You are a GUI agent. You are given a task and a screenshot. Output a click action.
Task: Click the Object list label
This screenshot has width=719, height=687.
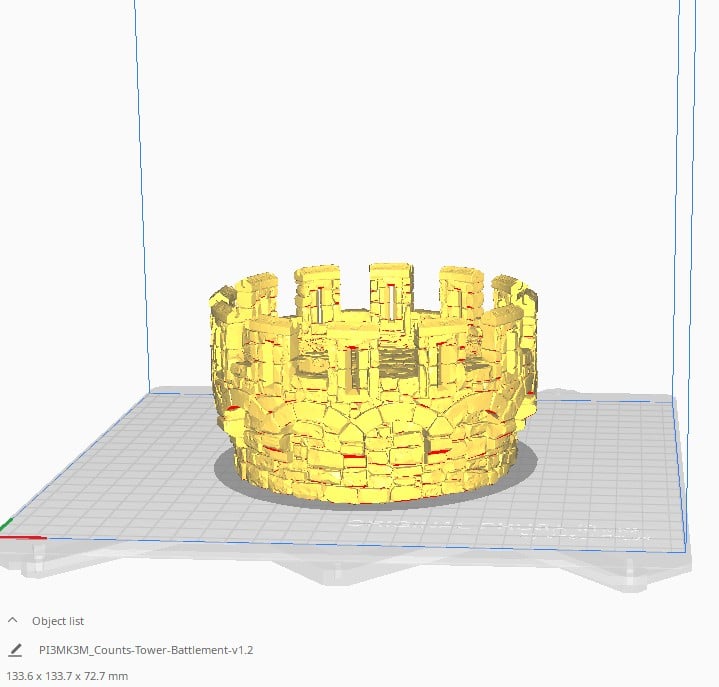pyautogui.click(x=58, y=621)
